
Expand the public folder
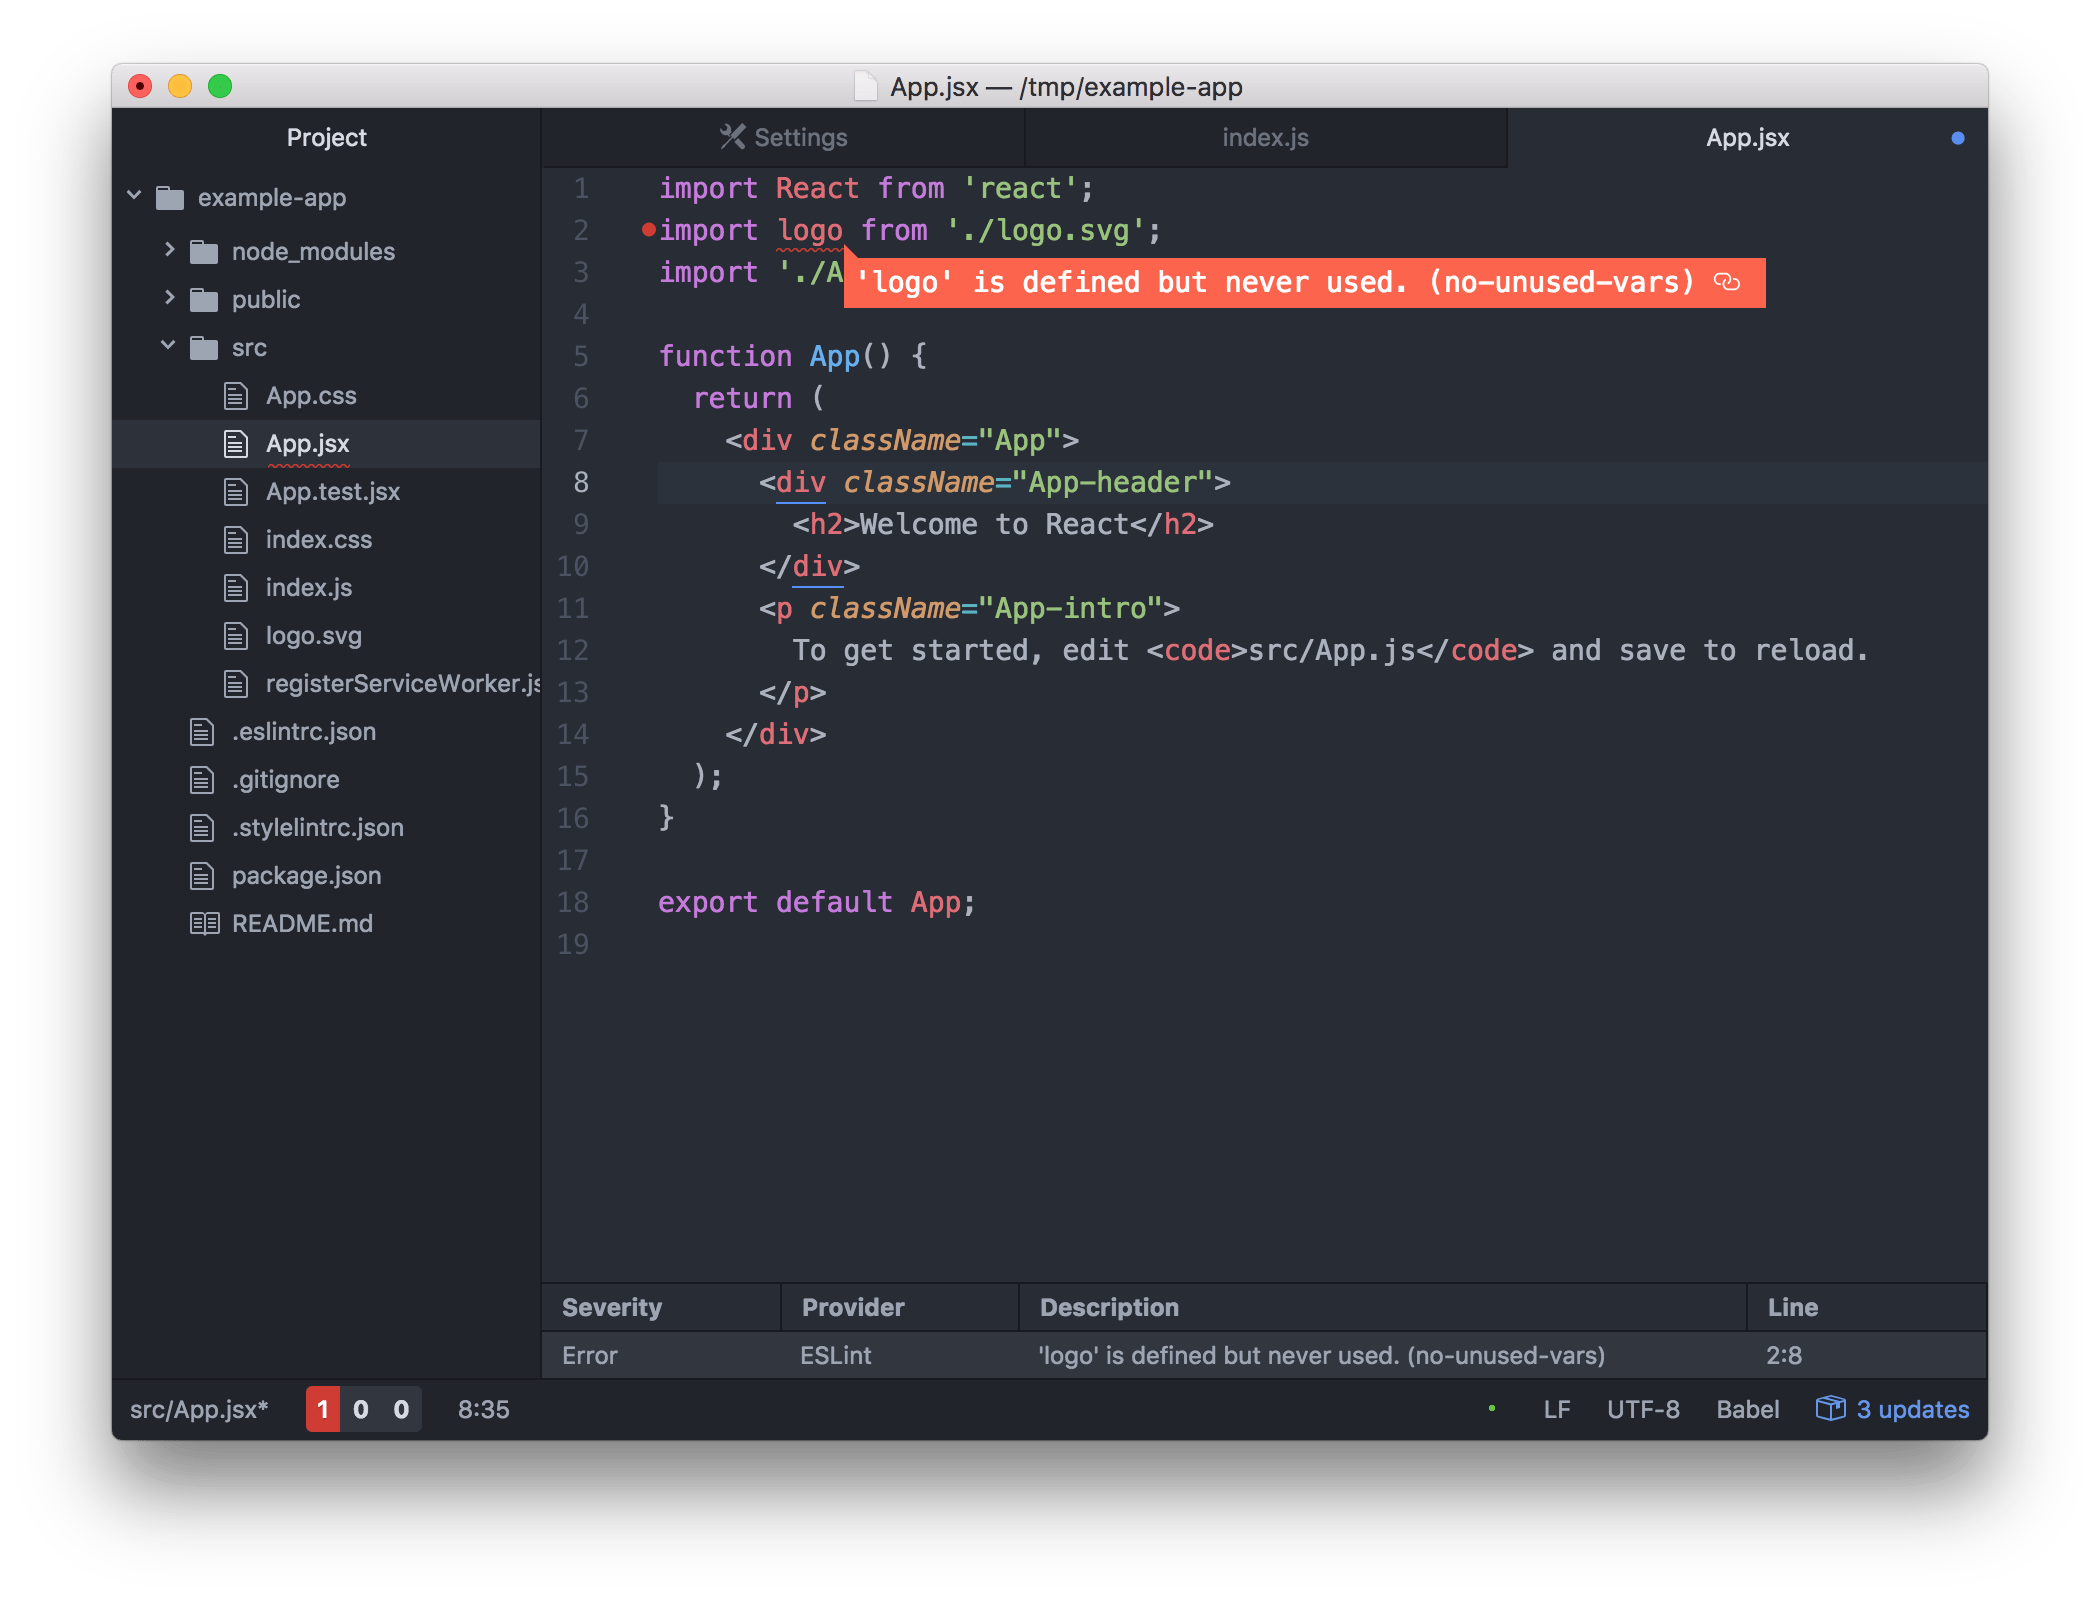[168, 299]
